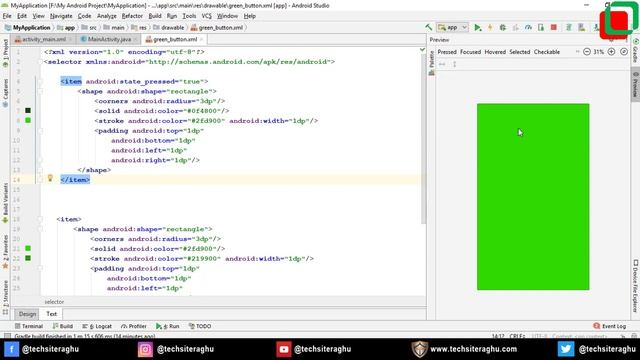640x360 pixels.
Task: Collapse the padding fold marker on line 23
Action: 40,269
